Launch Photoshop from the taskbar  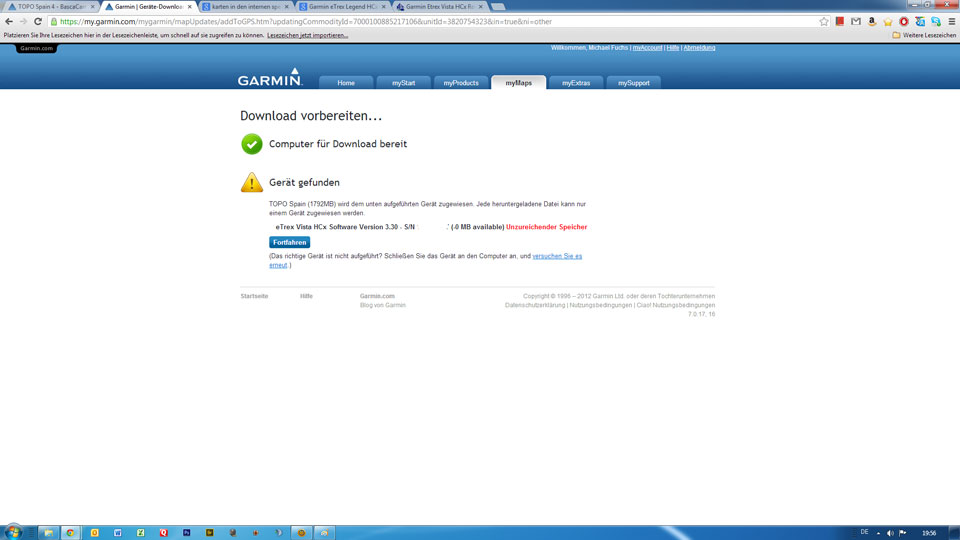point(187,533)
